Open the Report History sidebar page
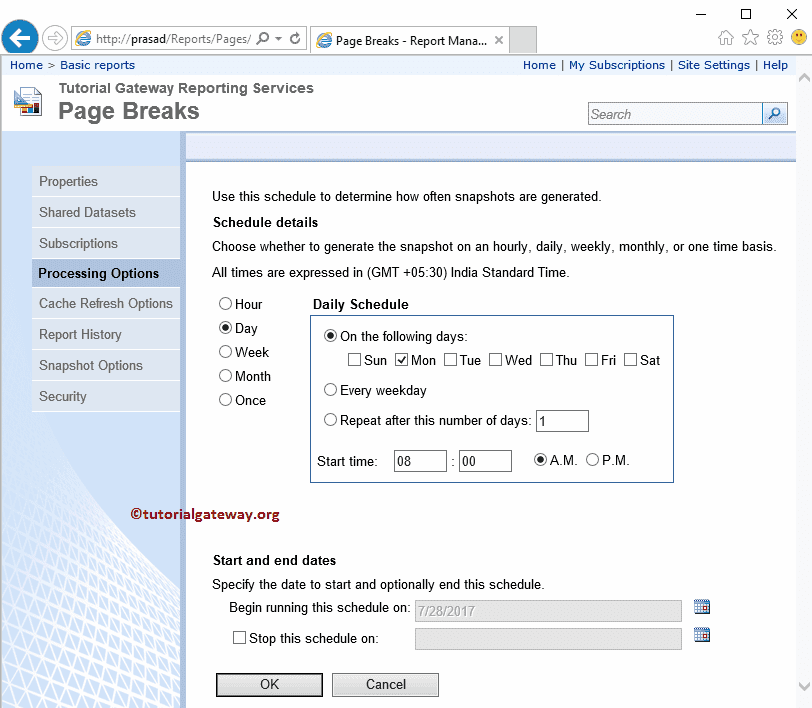 tap(106, 335)
